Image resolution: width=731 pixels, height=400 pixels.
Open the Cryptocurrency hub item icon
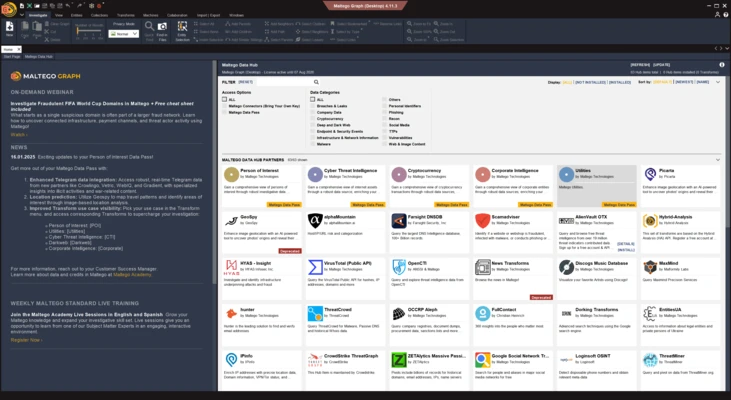pyautogui.click(x=399, y=174)
